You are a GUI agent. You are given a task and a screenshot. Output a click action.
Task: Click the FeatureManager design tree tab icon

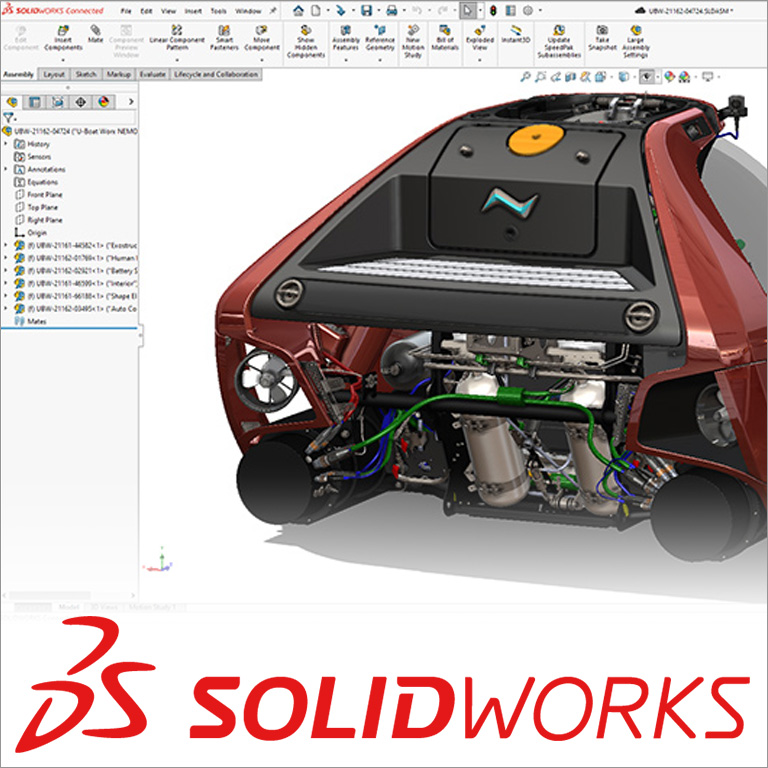pyautogui.click(x=12, y=102)
